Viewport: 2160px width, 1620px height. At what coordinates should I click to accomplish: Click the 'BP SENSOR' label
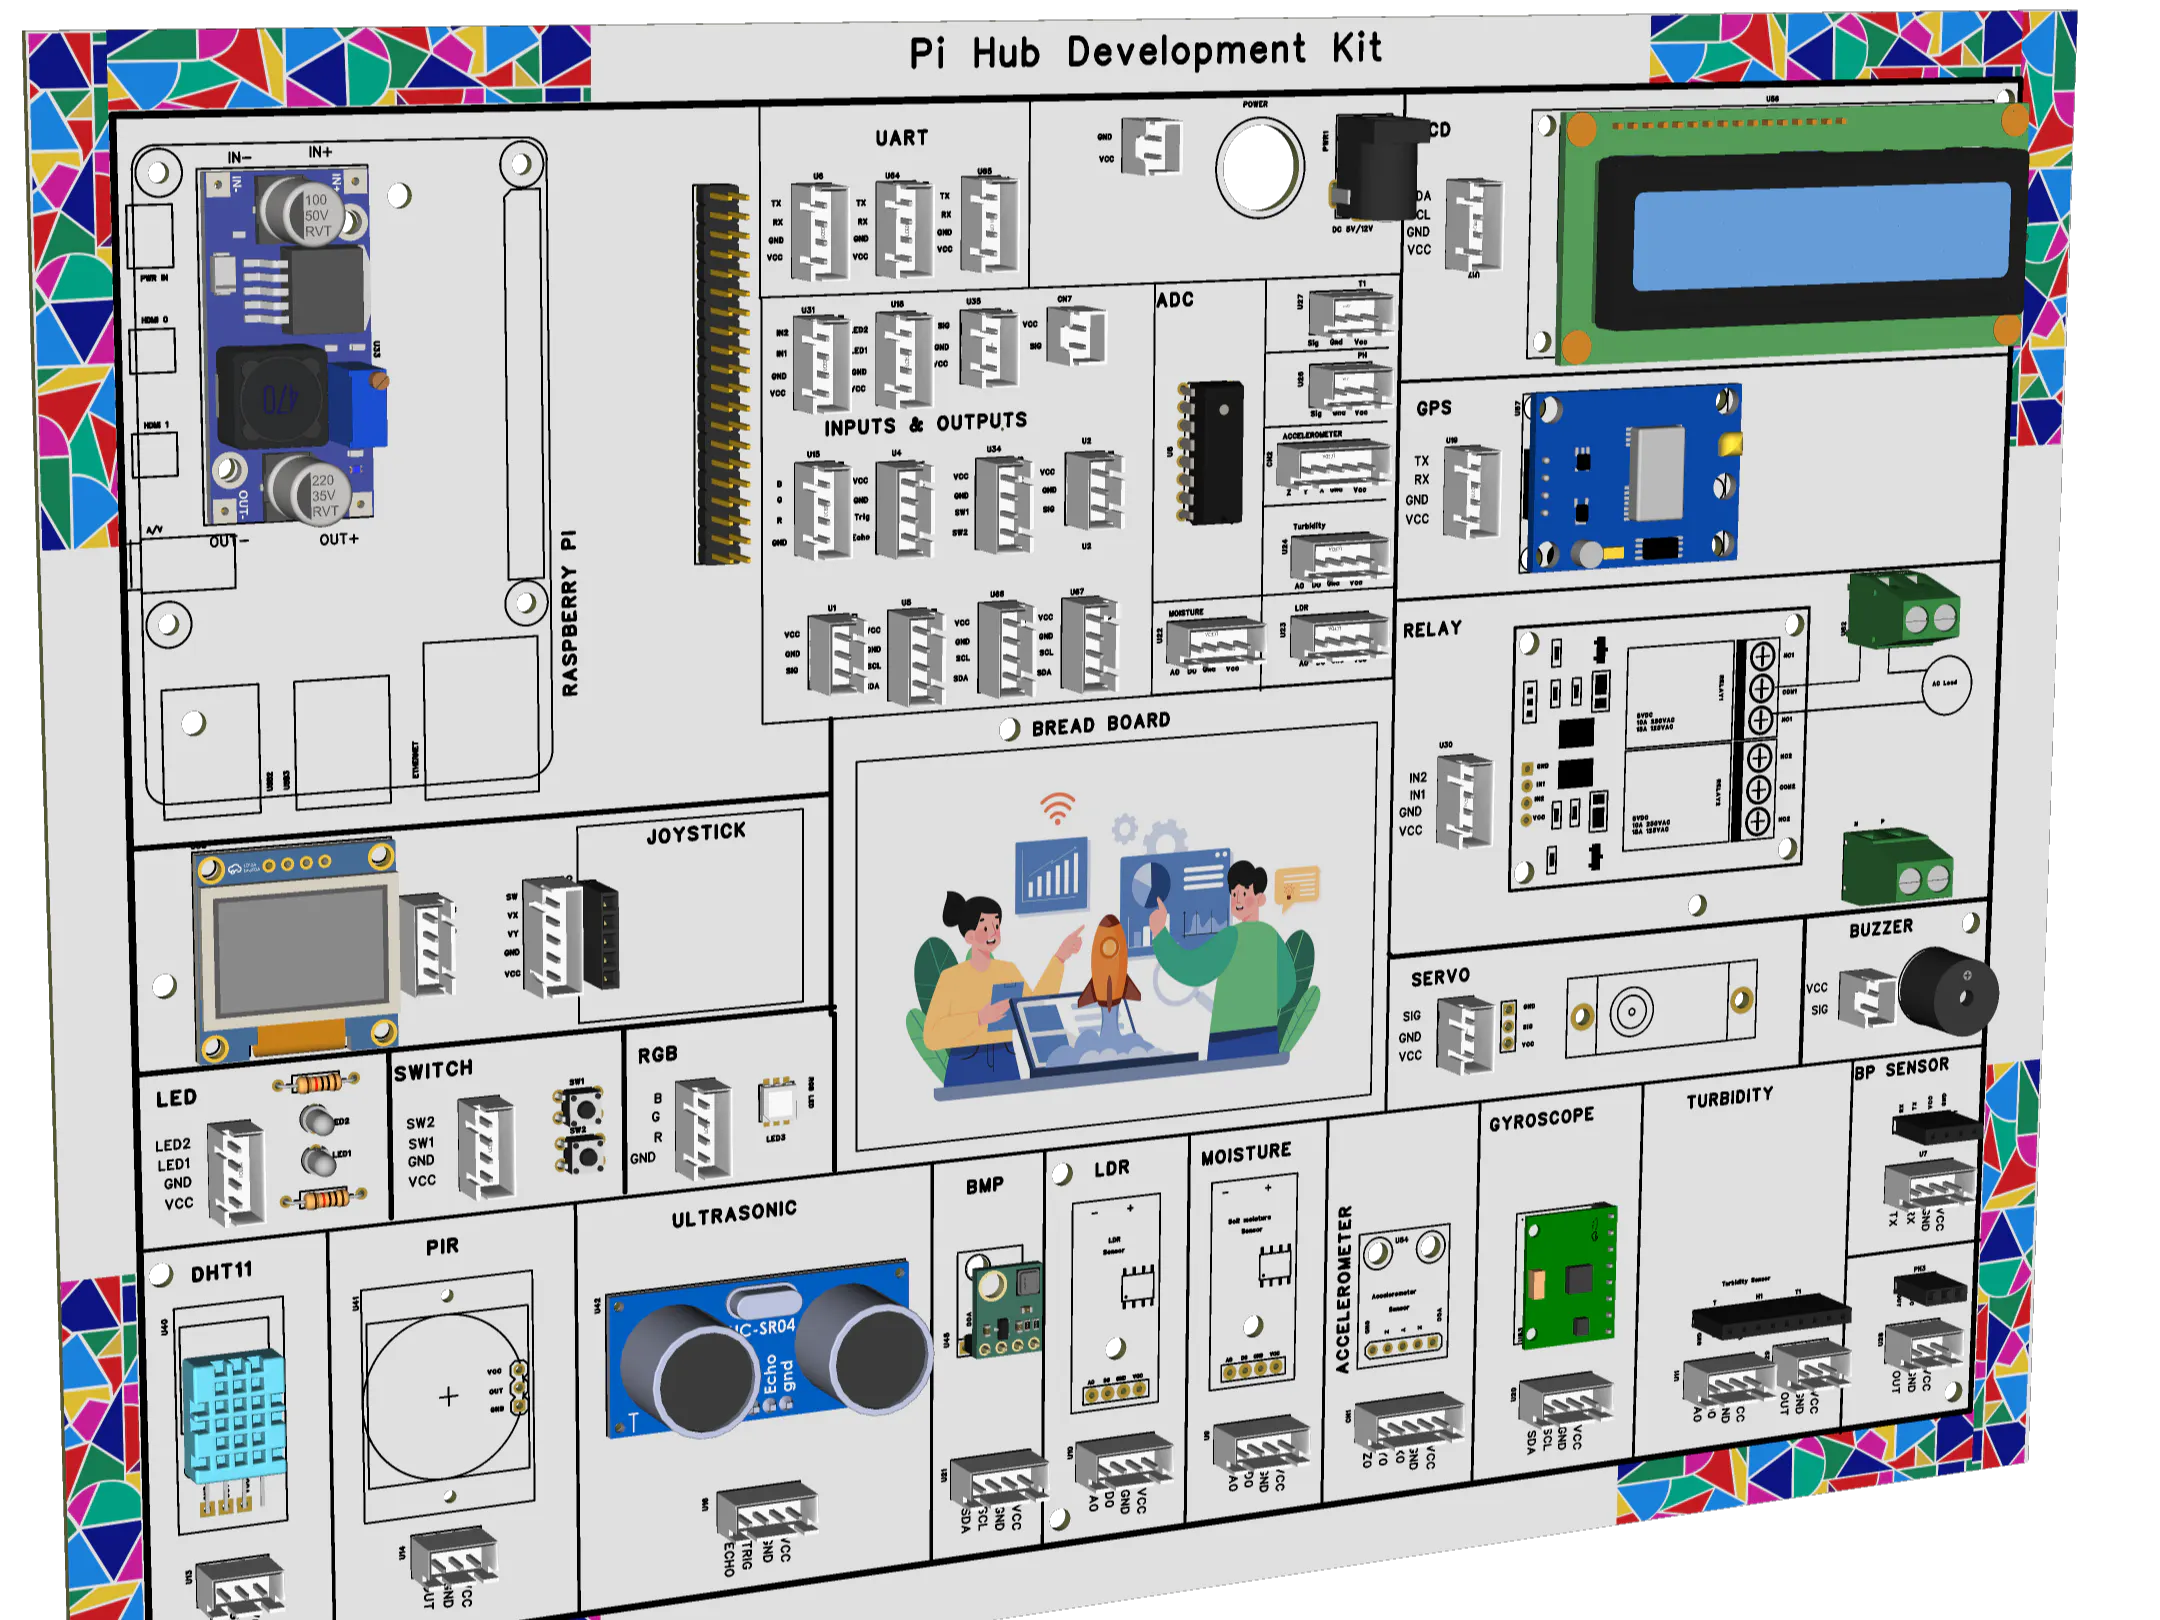pyautogui.click(x=1901, y=1068)
